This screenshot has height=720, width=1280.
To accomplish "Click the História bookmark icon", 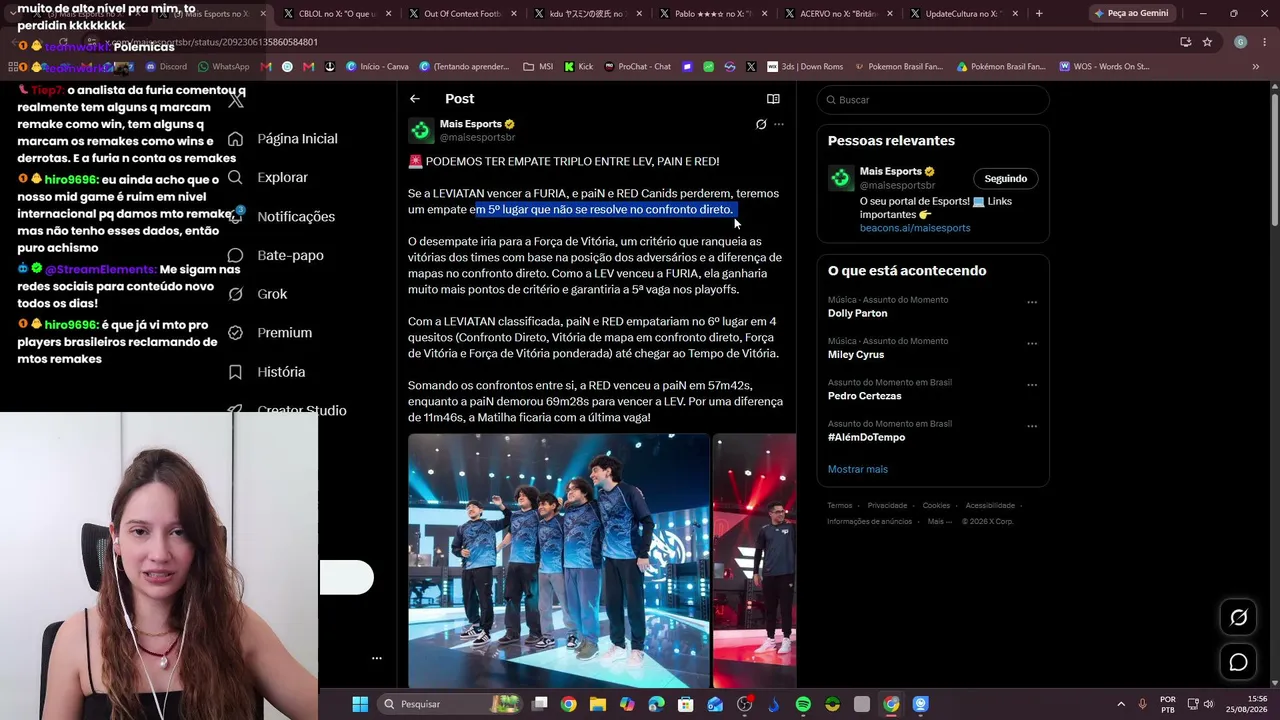I will (x=235, y=372).
